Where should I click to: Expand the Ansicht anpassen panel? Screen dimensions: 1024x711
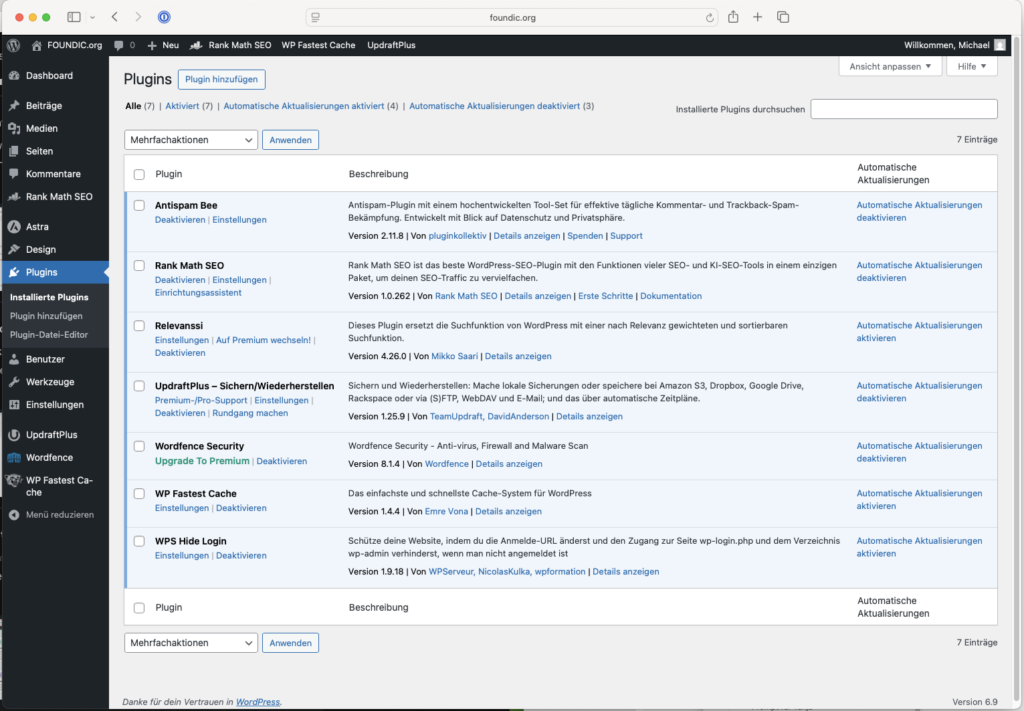(890, 66)
